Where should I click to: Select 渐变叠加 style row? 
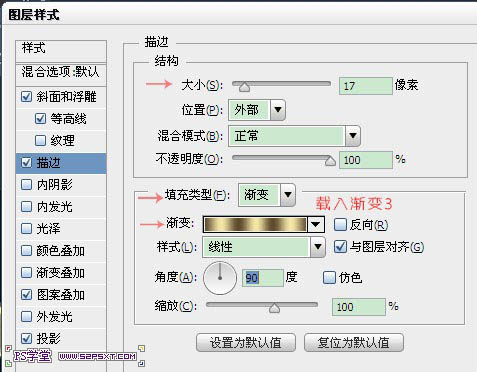(61, 272)
